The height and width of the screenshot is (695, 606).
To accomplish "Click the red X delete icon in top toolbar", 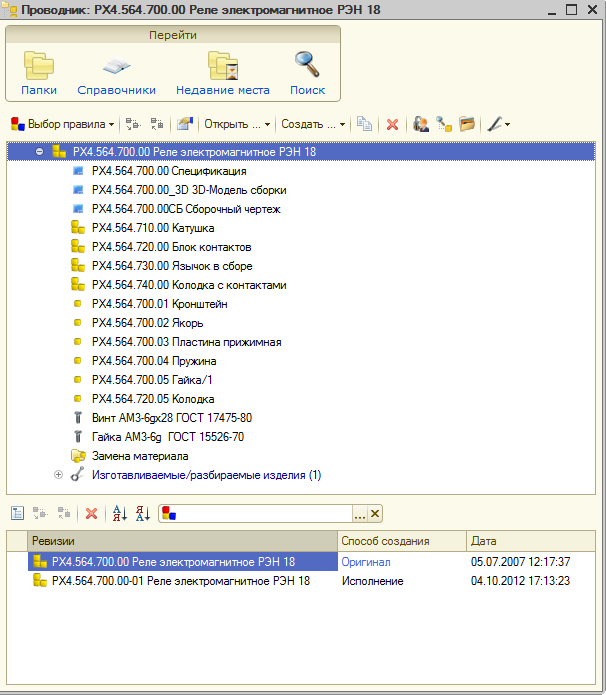I will tap(392, 125).
